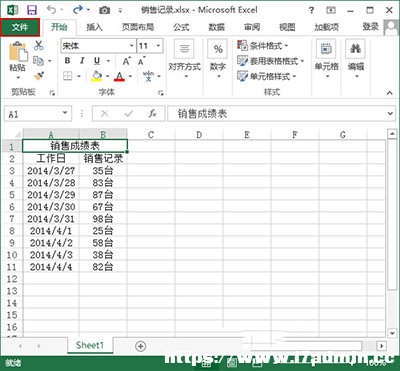Switch to the 视图 view tab
The image size is (400, 371).
pyautogui.click(x=287, y=27)
